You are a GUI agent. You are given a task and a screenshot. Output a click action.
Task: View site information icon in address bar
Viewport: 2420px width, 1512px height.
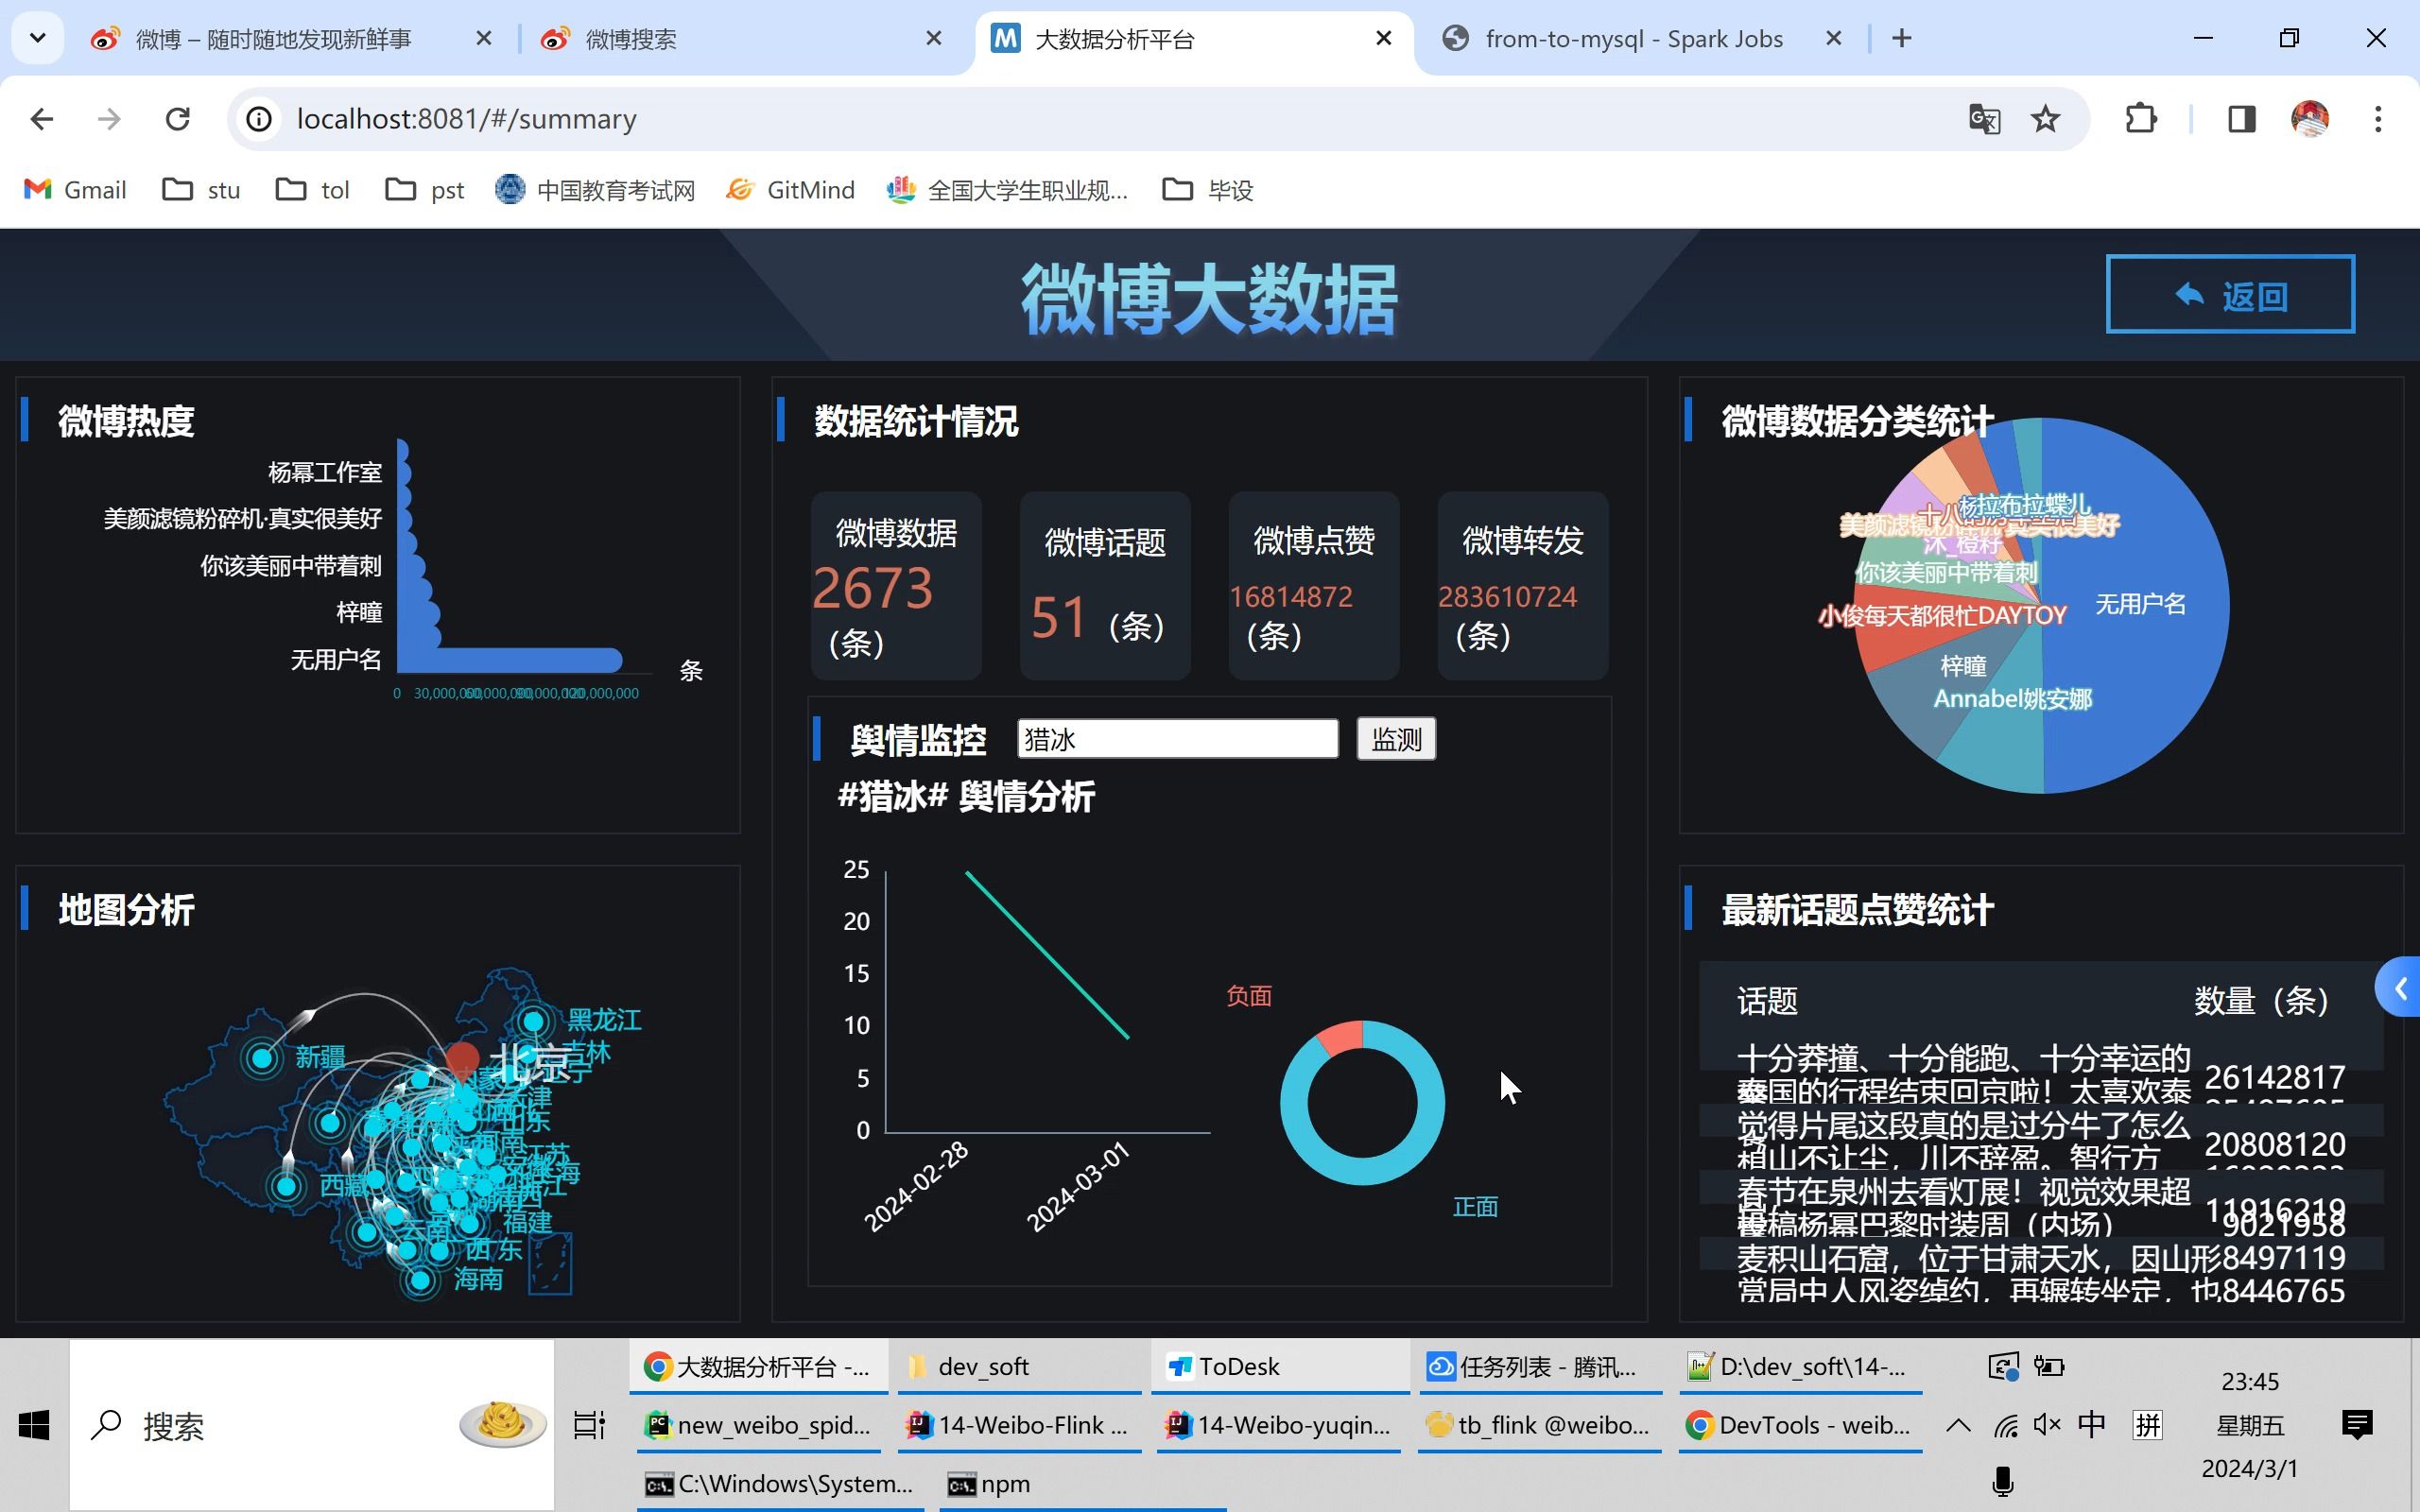click(259, 119)
